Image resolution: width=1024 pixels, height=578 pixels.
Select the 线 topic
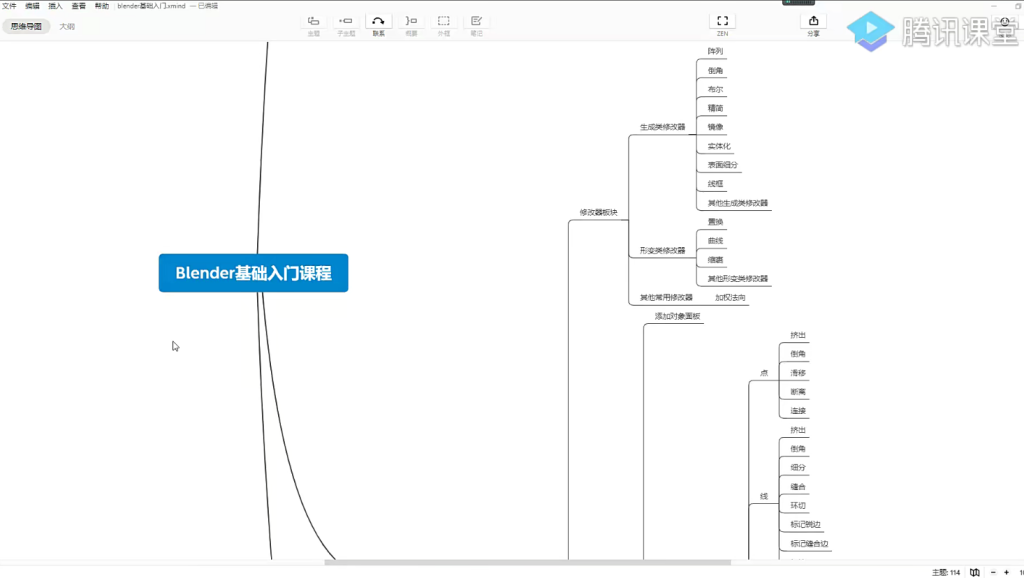click(764, 496)
